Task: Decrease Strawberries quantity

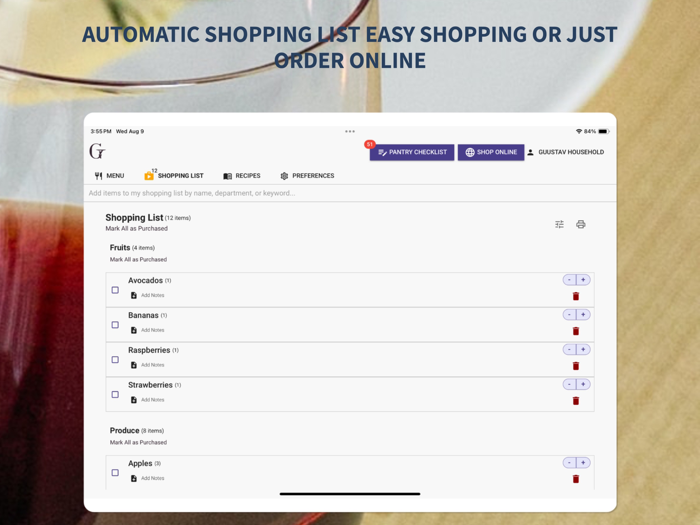Action: coord(569,384)
